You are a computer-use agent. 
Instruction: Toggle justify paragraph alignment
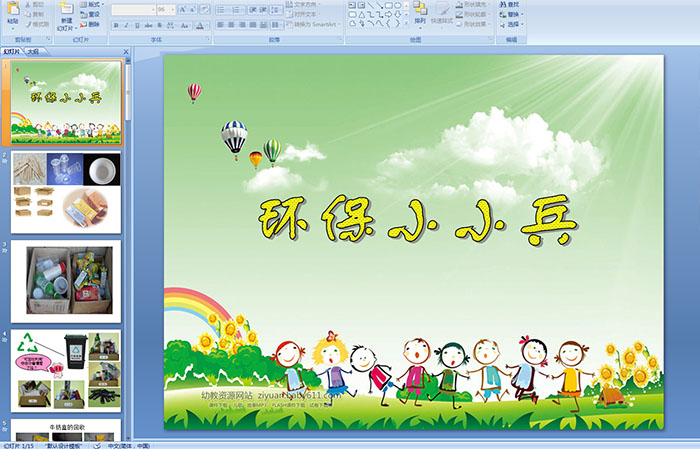(x=253, y=25)
